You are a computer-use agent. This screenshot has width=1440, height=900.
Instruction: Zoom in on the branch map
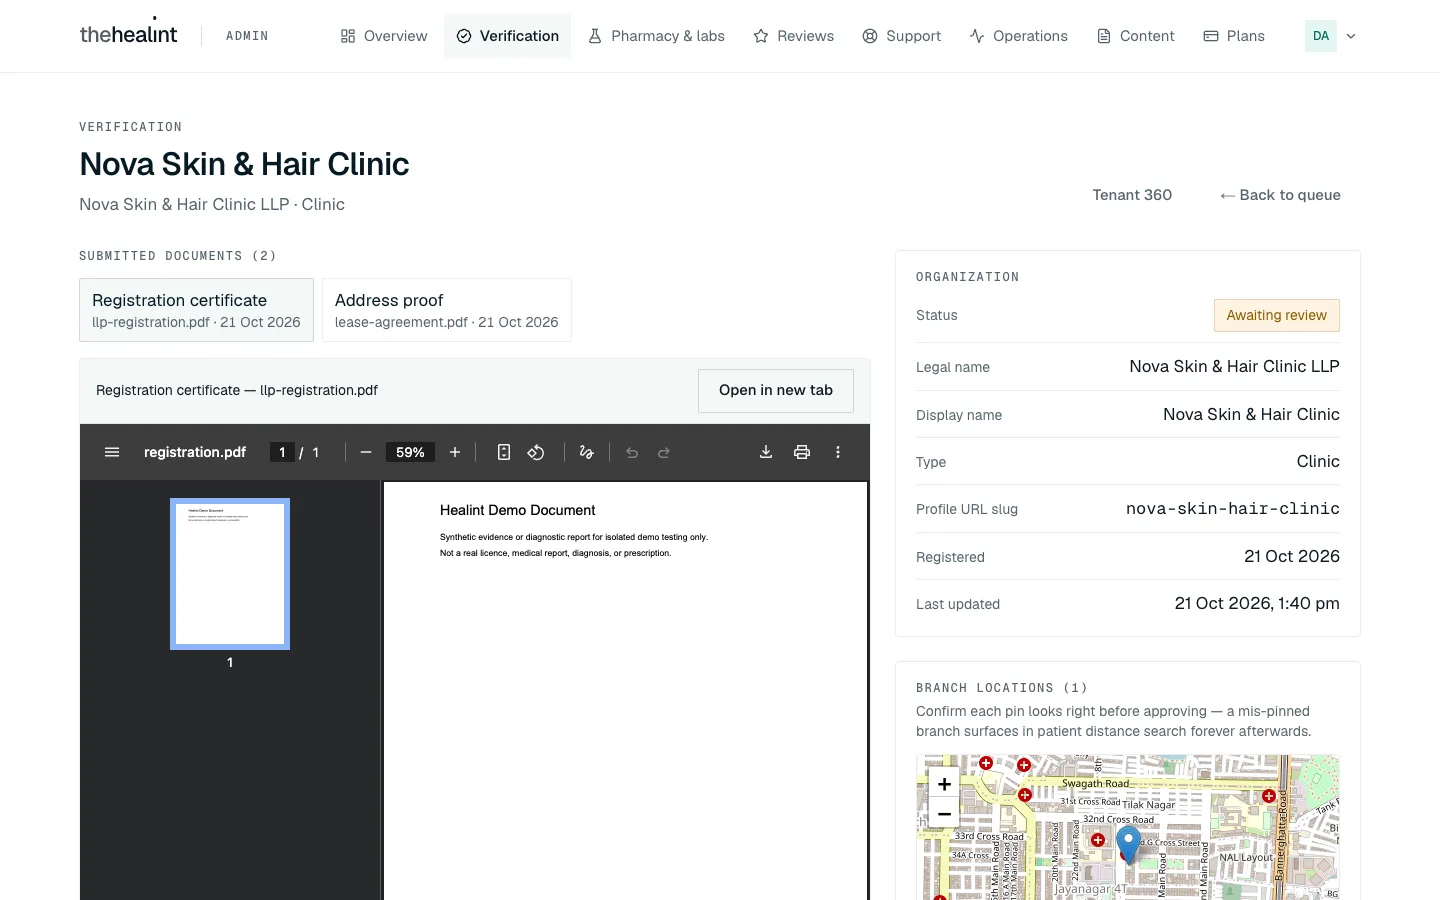[944, 784]
